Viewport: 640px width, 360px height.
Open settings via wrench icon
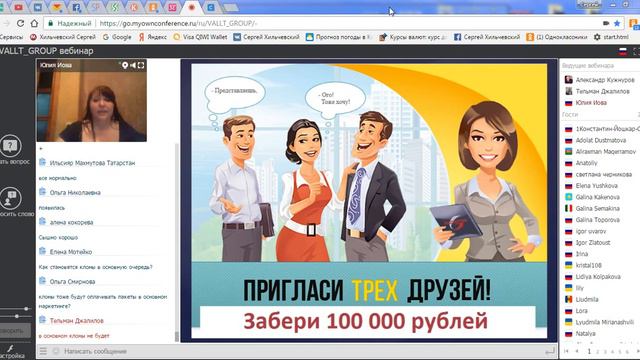(10, 348)
